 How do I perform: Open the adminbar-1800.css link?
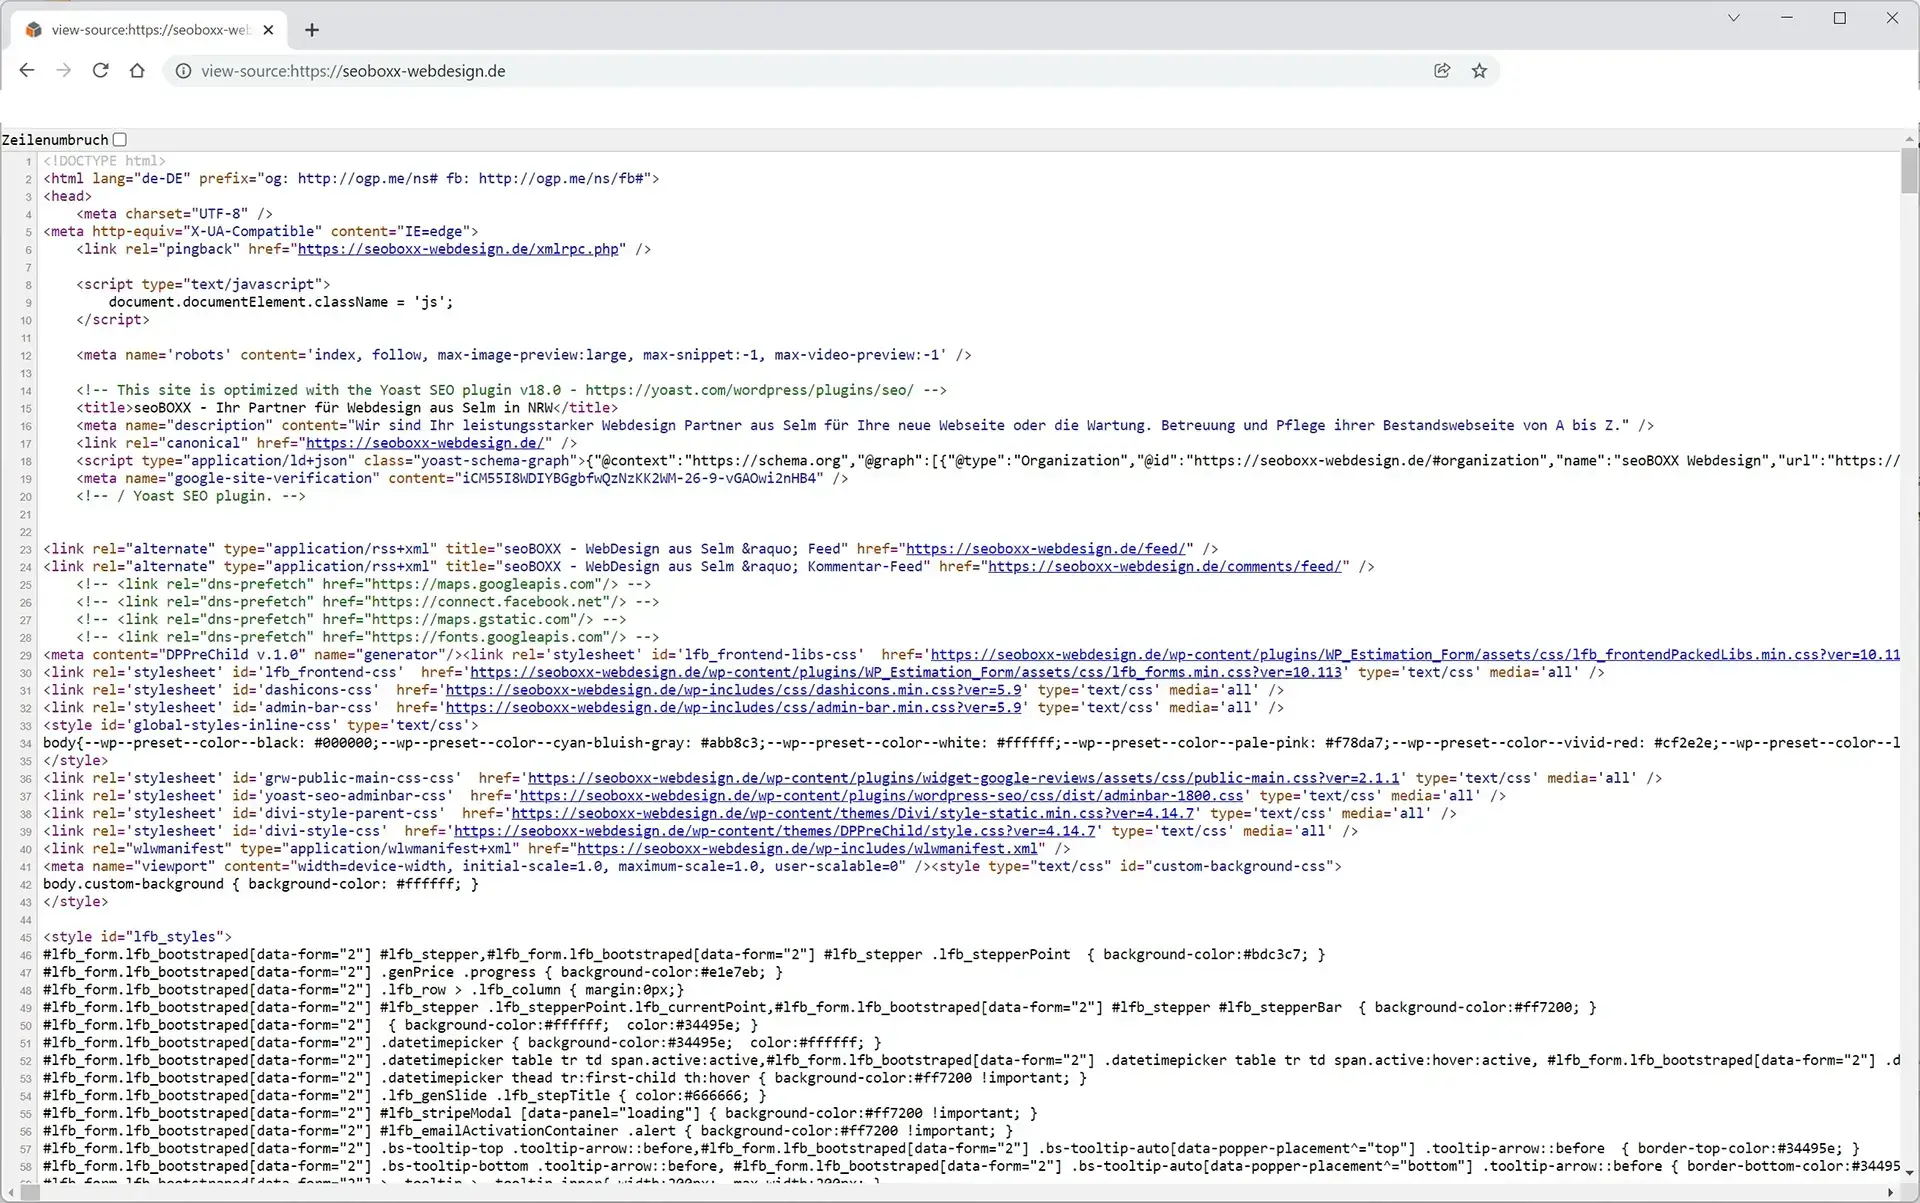pyautogui.click(x=882, y=796)
